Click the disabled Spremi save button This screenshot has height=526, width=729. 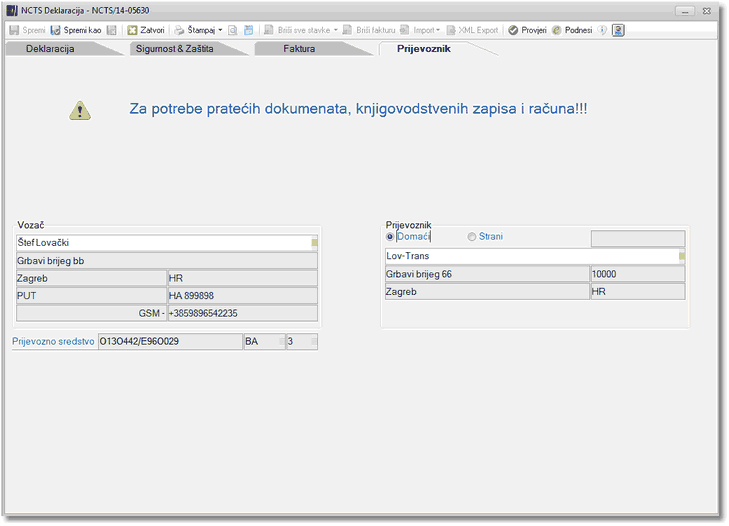[27, 30]
